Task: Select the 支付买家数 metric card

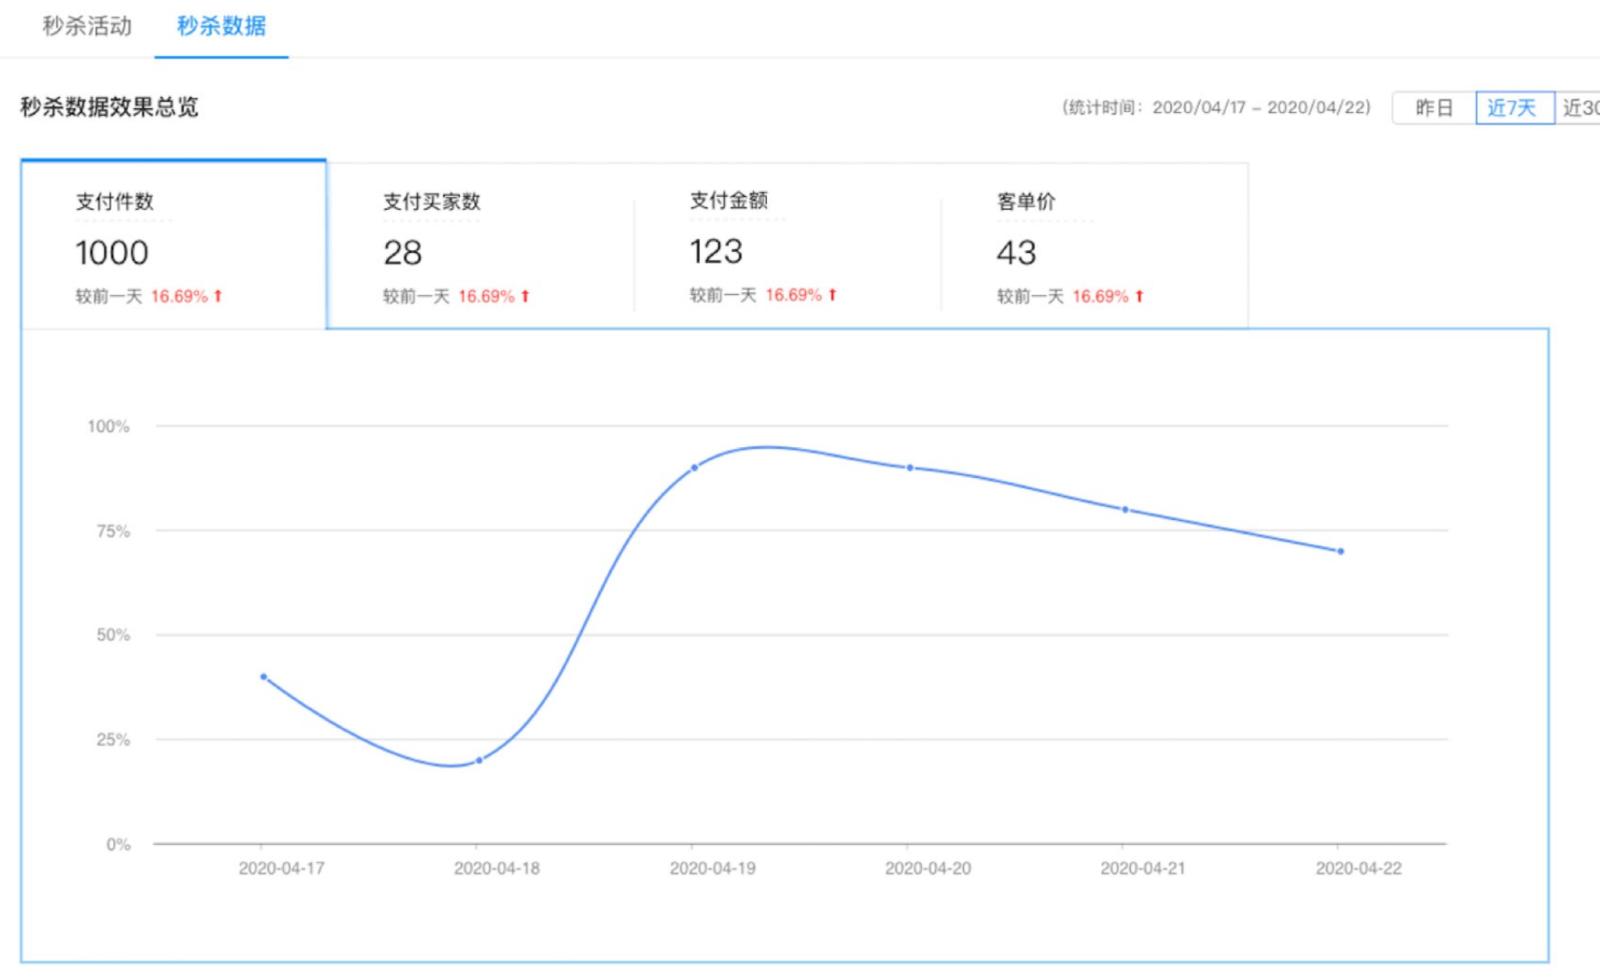Action: coord(480,246)
